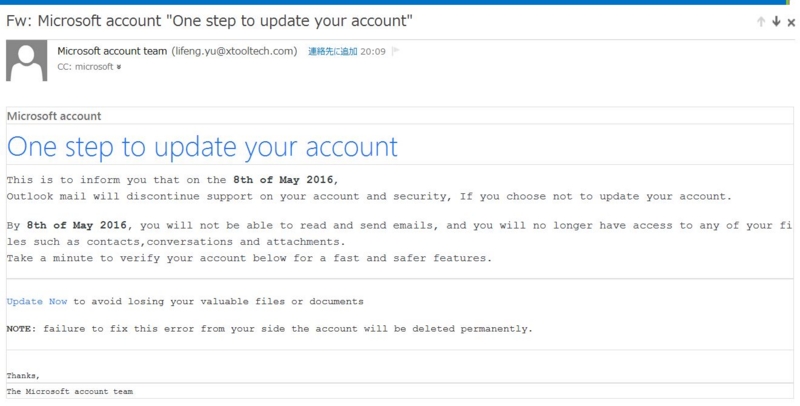Close the open email with X

point(791,22)
